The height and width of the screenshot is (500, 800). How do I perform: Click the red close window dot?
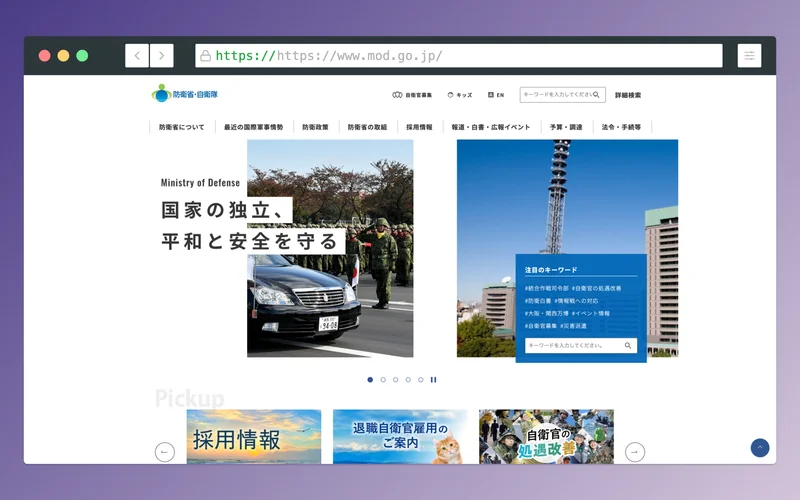click(x=44, y=56)
